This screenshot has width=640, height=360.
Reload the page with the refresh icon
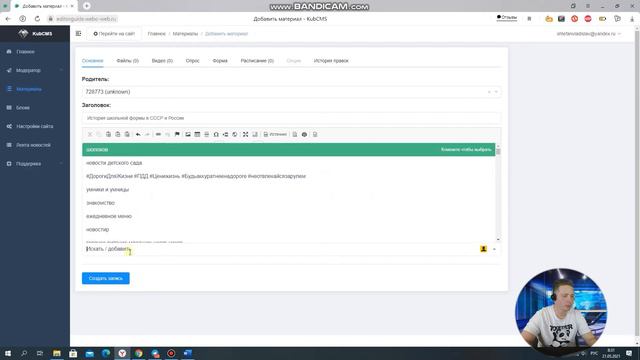[37, 19]
